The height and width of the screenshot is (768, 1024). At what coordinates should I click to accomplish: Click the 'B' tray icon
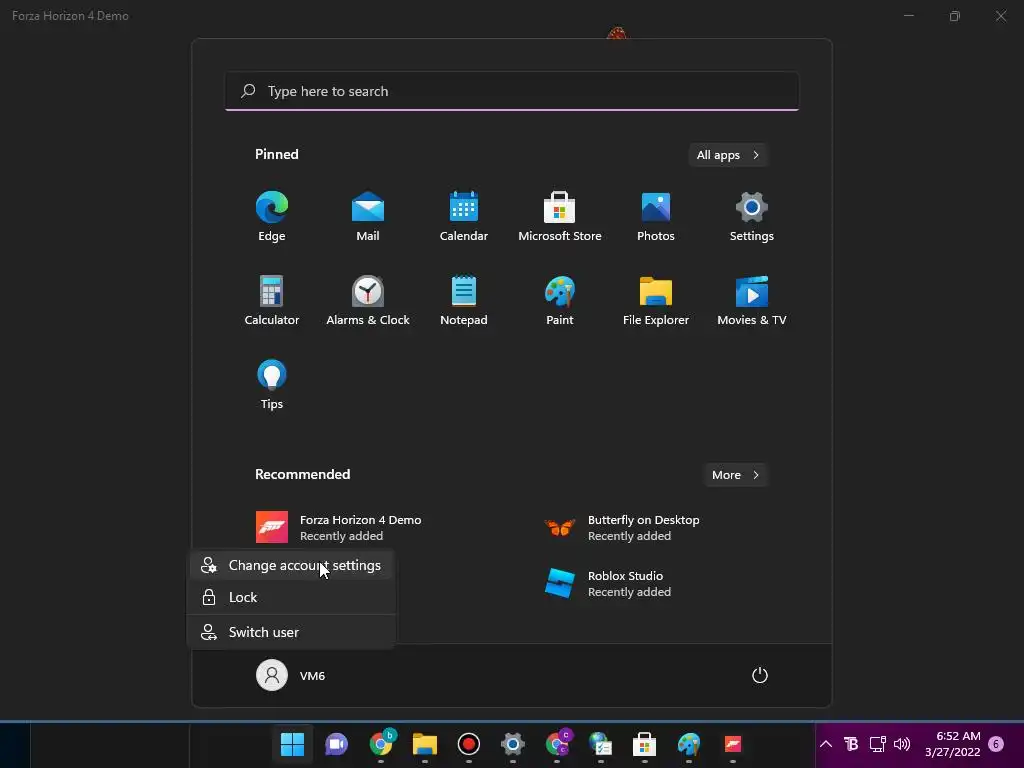pyautogui.click(x=851, y=744)
